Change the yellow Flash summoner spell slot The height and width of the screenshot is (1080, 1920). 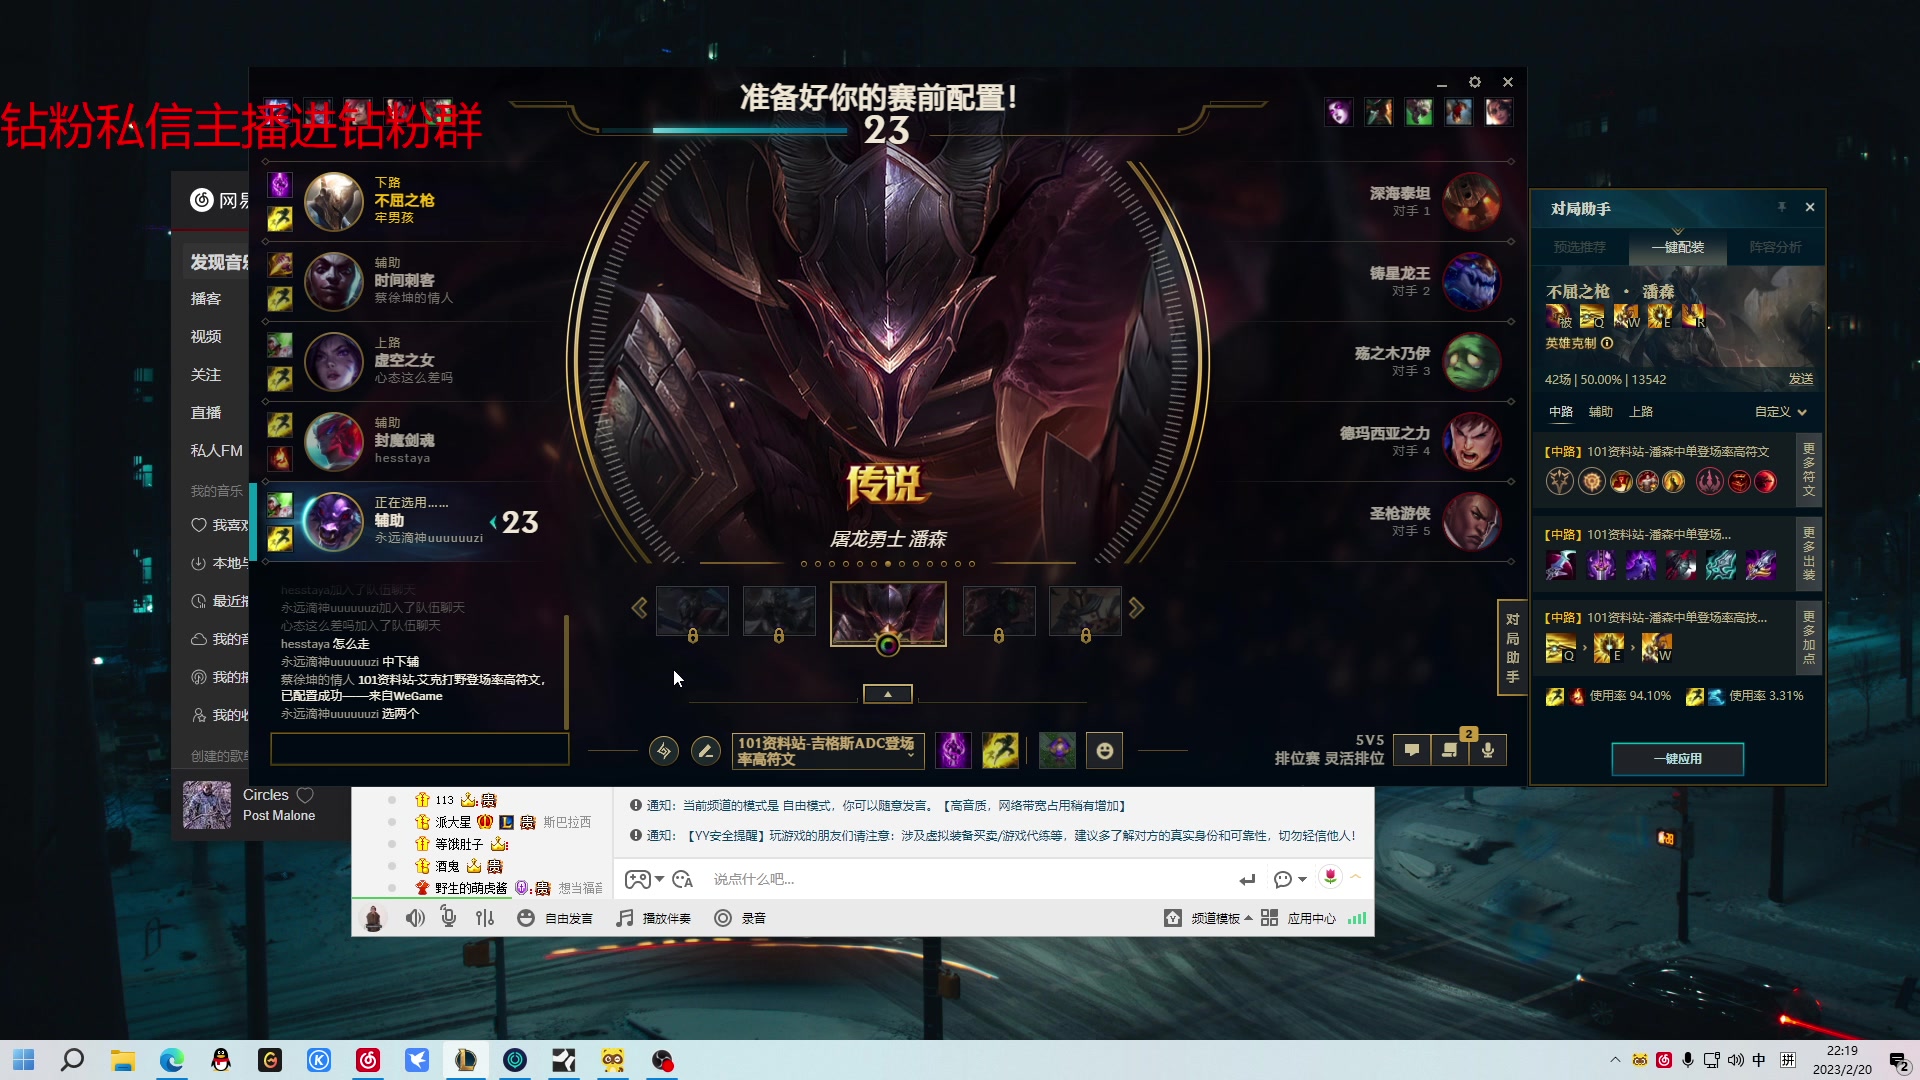click(x=1000, y=750)
